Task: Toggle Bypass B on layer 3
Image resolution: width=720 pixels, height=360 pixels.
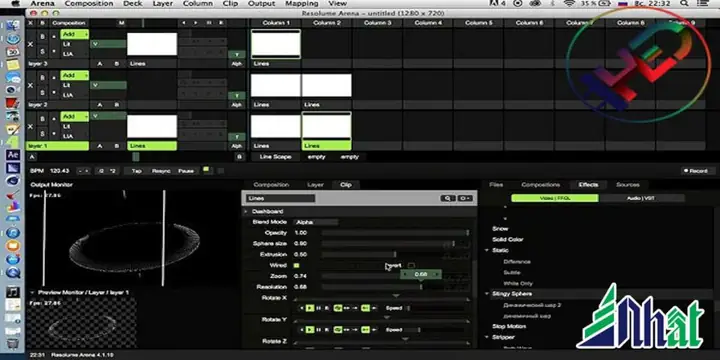Action: (x=43, y=37)
